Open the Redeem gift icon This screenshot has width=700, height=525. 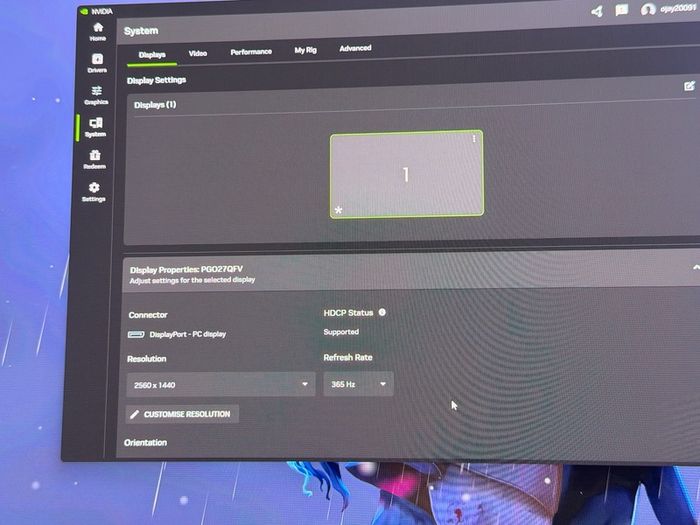point(95,159)
